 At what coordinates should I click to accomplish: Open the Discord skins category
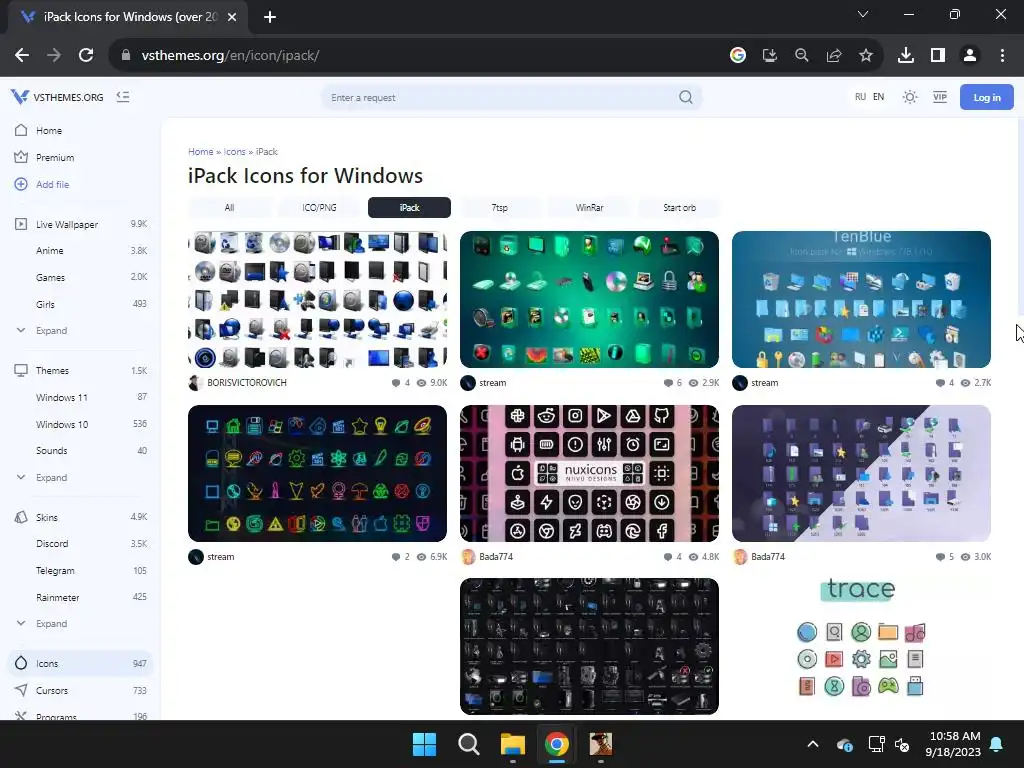click(x=52, y=543)
